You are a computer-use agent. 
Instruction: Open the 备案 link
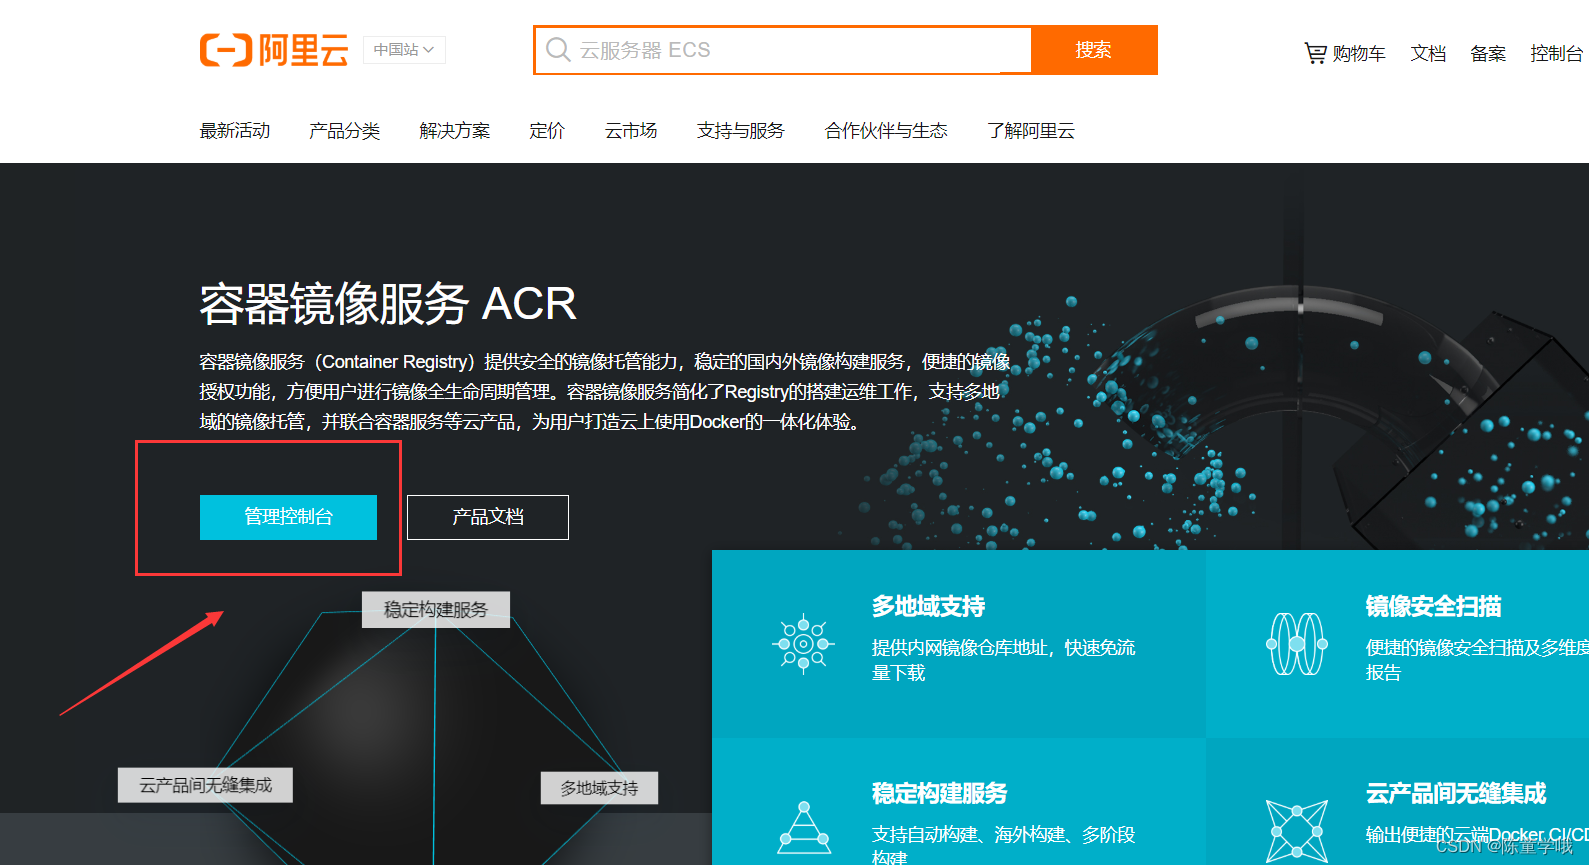pyautogui.click(x=1488, y=54)
